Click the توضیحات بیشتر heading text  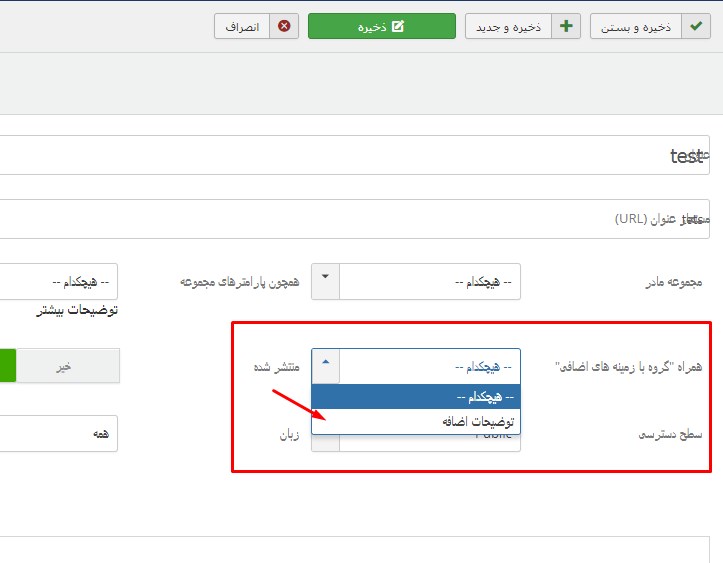(77, 310)
